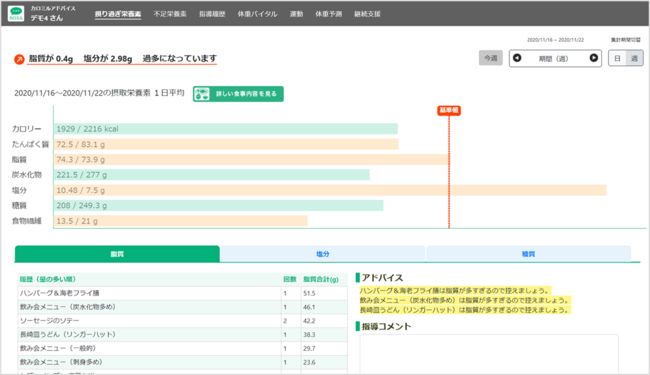The width and height of the screenshot is (650, 375).
Task: Click advice line about ハンバーグ＆海老フライ膳
Action: [x=455, y=290]
